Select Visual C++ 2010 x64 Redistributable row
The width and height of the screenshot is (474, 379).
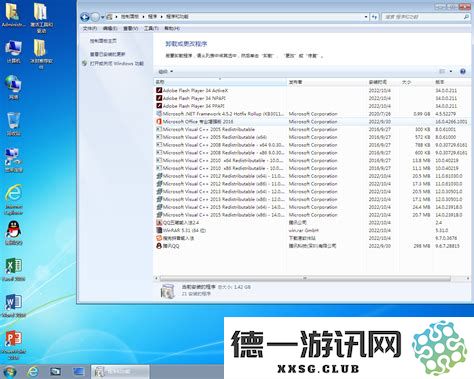312,161
